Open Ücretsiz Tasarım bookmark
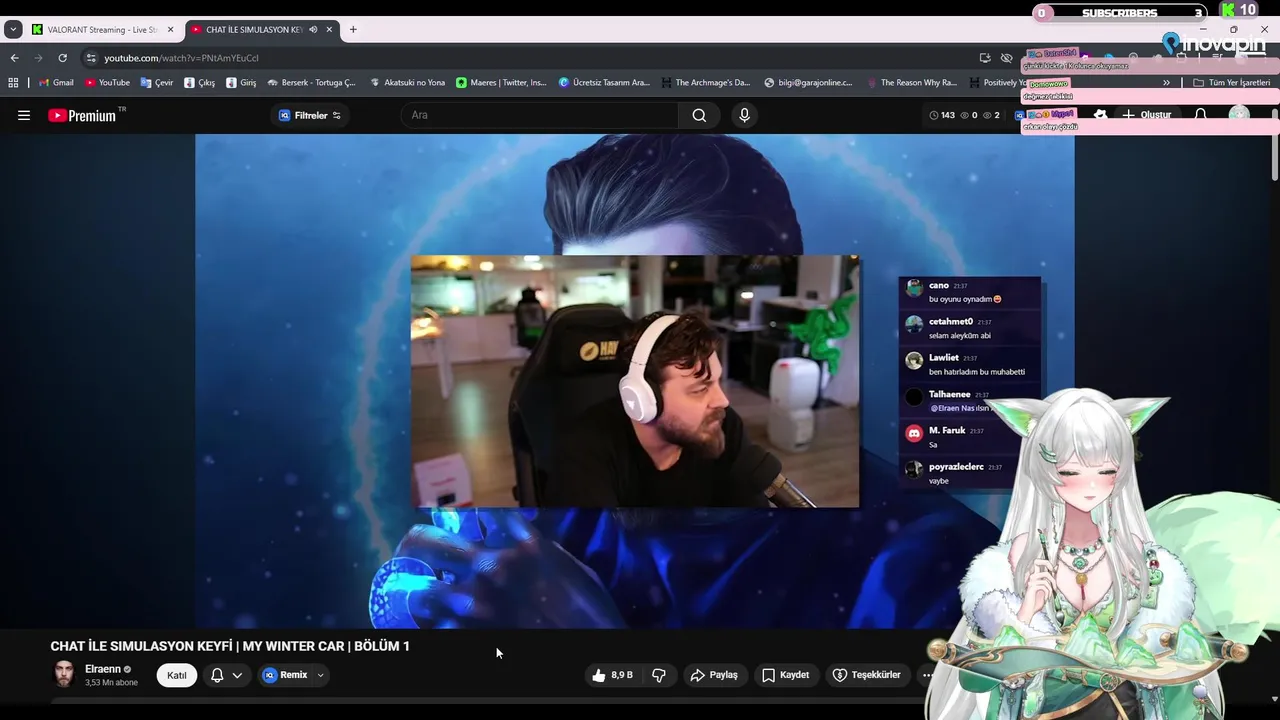1280x720 pixels. (604, 83)
